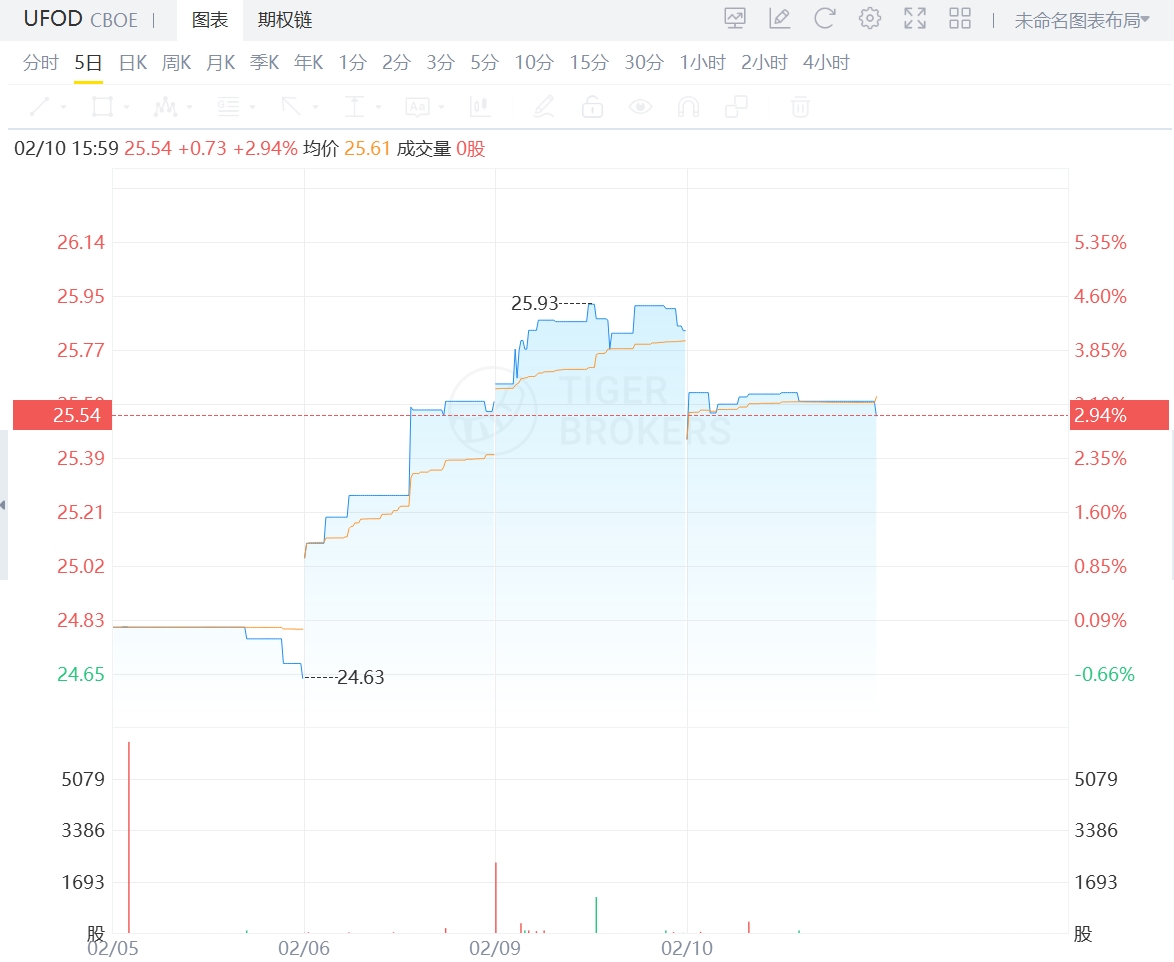This screenshot has height=962, width=1174.
Task: Open the 未命名图表布局 layout dropdown
Action: (x=1082, y=20)
